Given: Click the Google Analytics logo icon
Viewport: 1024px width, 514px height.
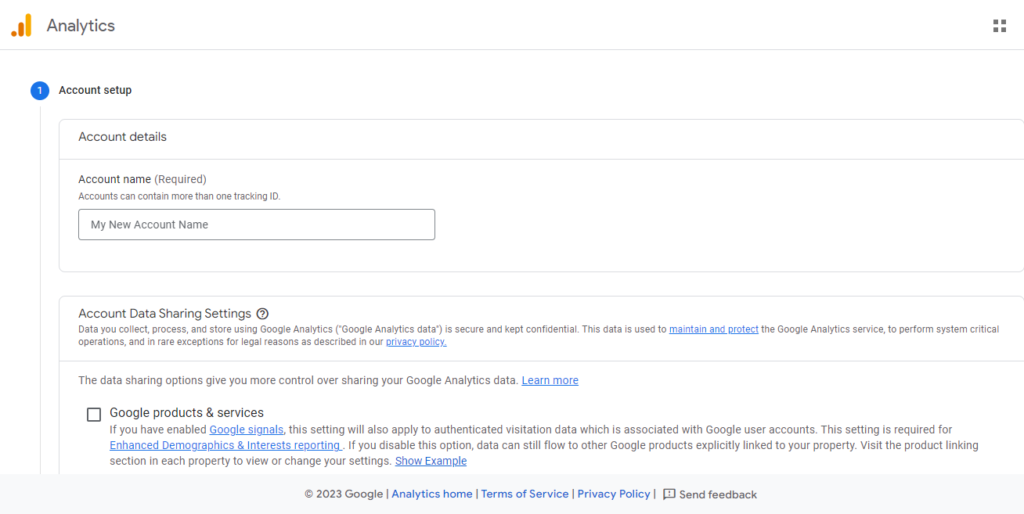Looking at the screenshot, I should 21,26.
